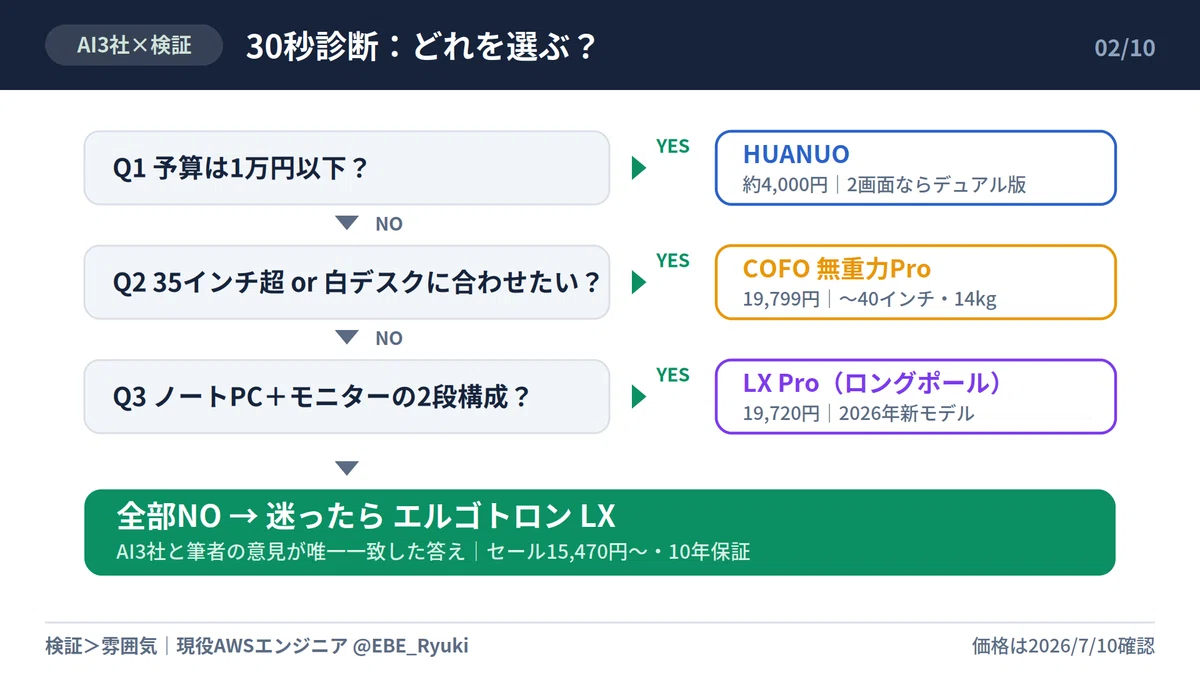Click the @EBE_Ryuki handle in footer
Screen dimensions: 1200x675
click(410, 646)
